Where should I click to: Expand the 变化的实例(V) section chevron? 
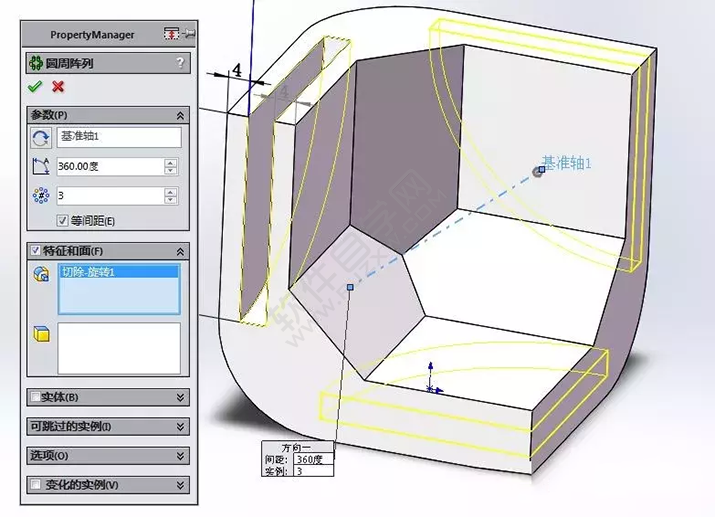pyautogui.click(x=180, y=485)
